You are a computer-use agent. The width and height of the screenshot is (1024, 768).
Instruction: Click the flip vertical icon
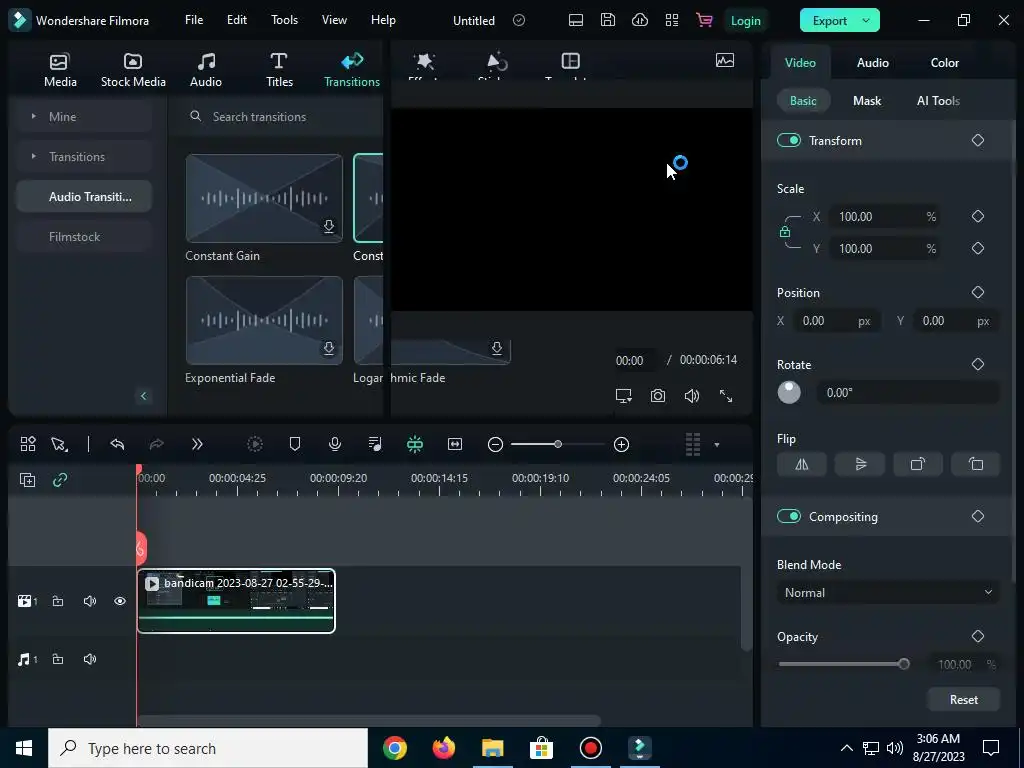tap(860, 464)
